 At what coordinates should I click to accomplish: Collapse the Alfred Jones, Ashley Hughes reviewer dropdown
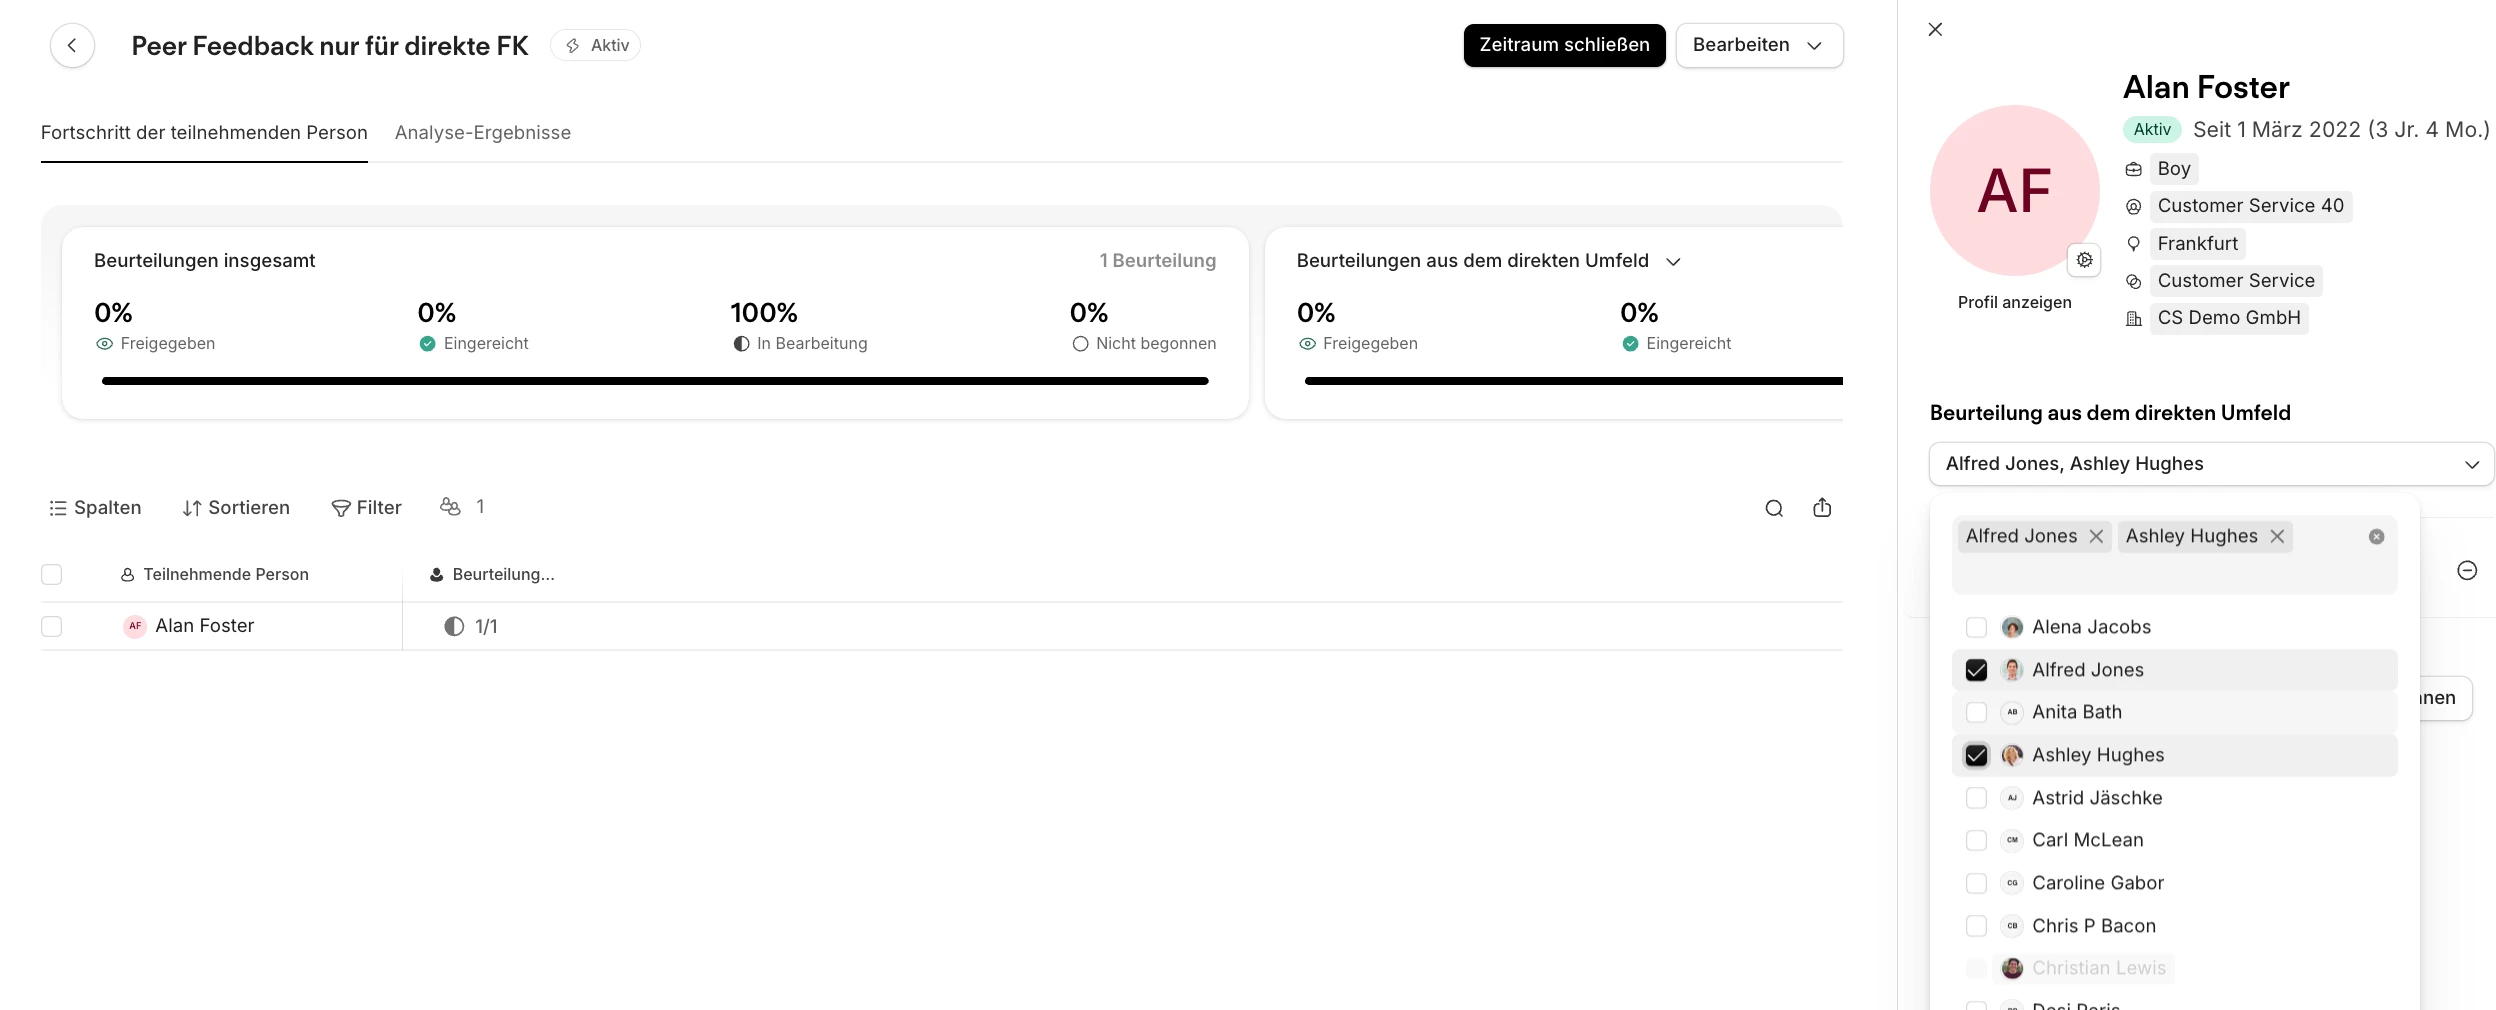(2471, 465)
